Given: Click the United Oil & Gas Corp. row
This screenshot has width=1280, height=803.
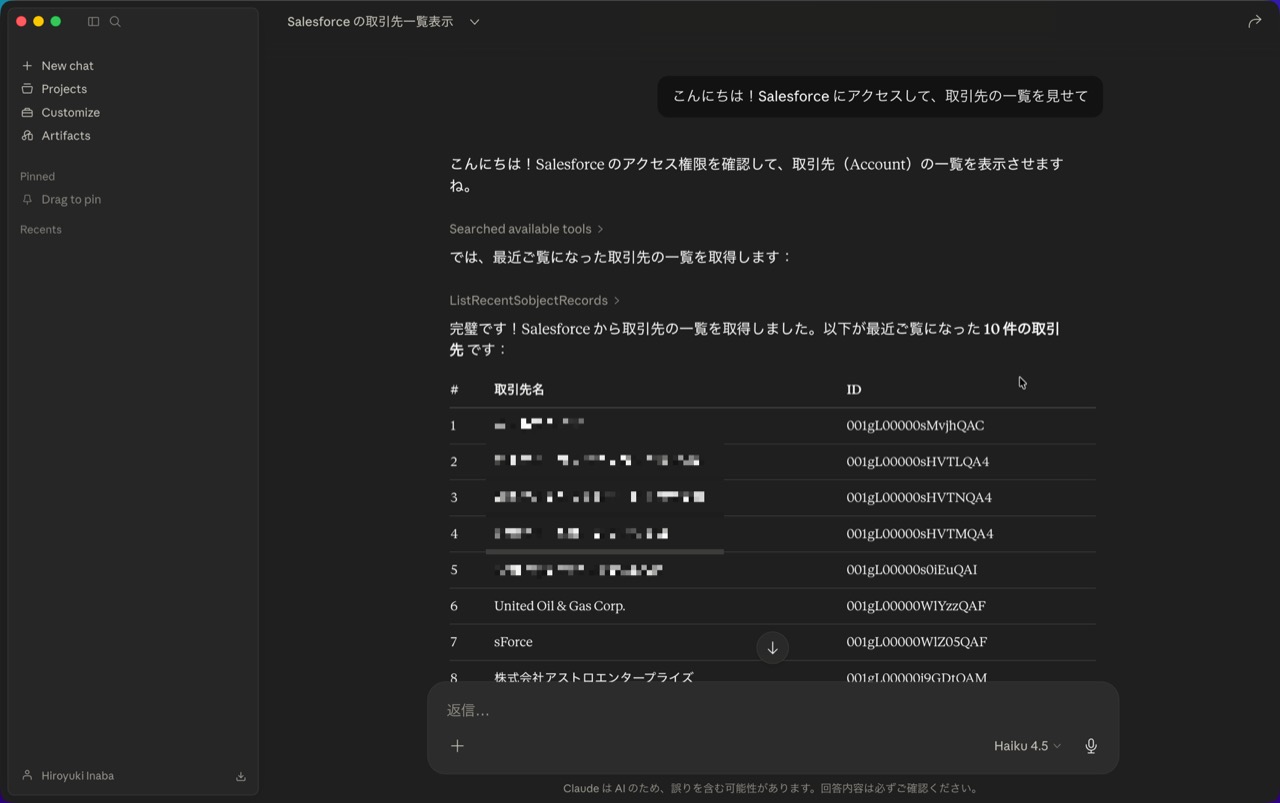Looking at the screenshot, I should [559, 605].
